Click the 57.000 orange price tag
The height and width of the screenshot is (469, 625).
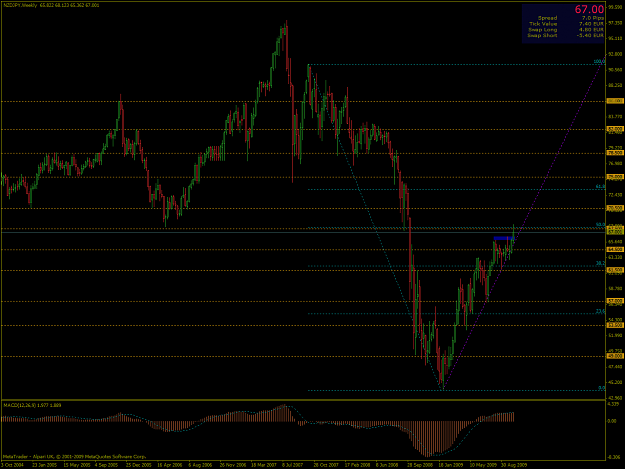(615, 301)
